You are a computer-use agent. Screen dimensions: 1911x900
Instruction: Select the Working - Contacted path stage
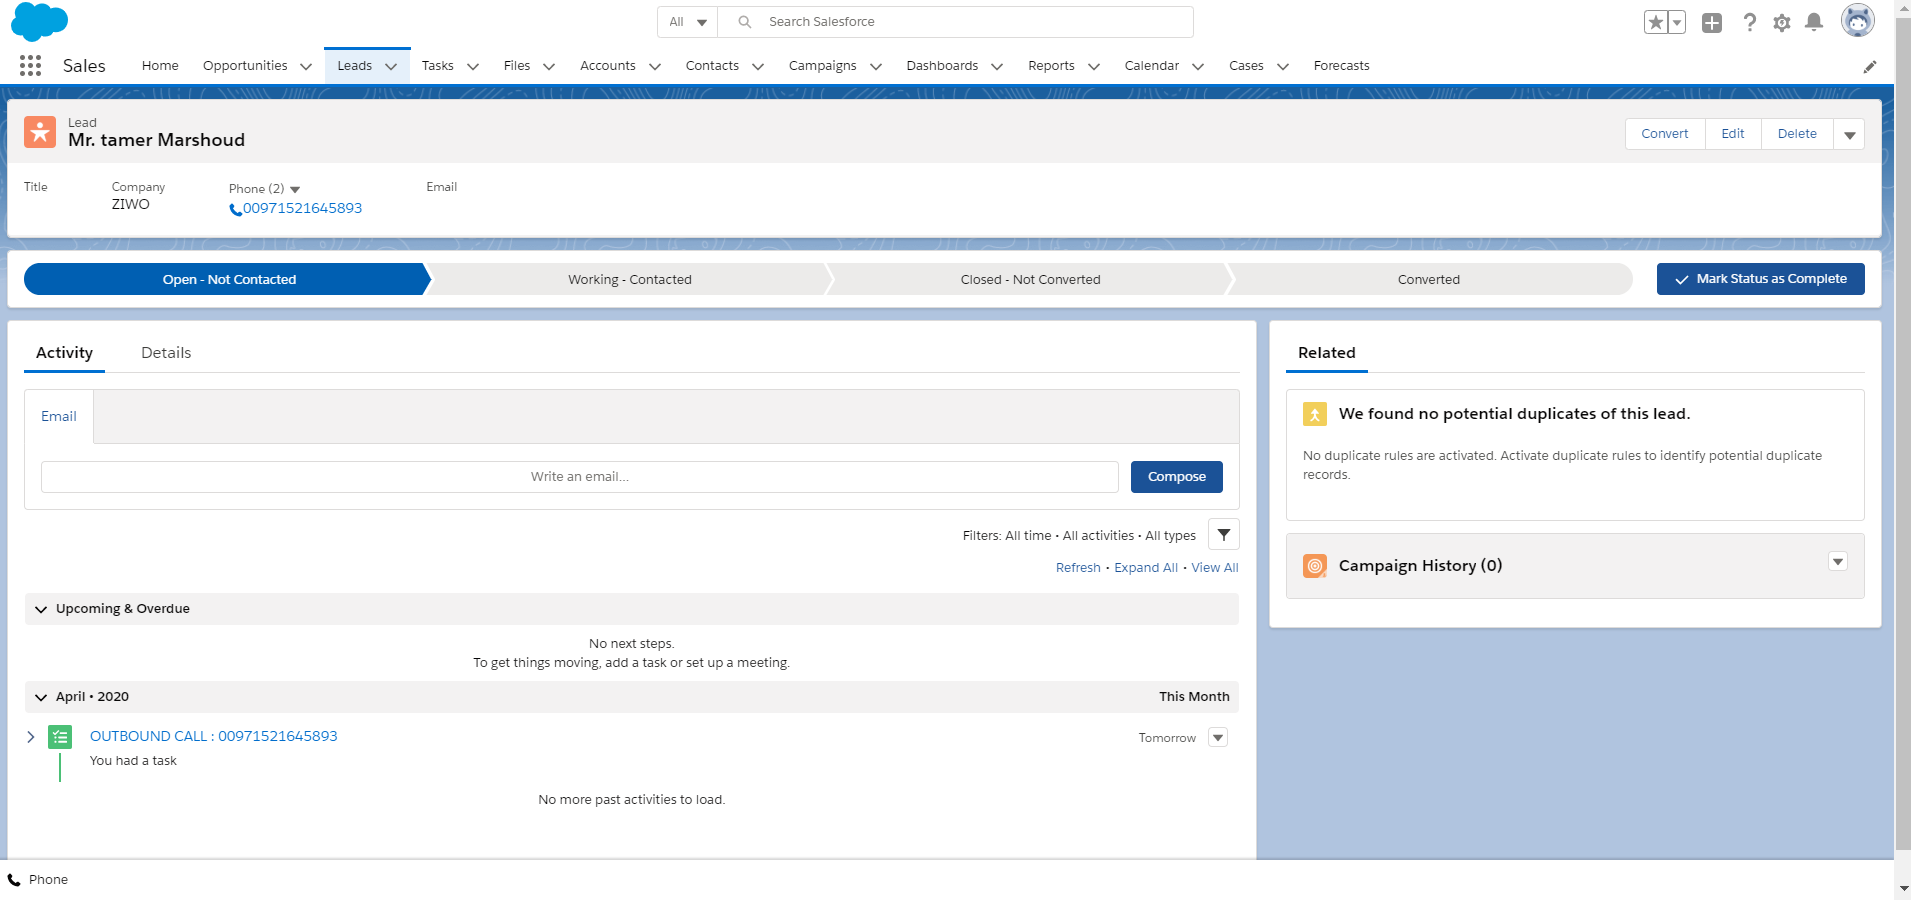629,280
